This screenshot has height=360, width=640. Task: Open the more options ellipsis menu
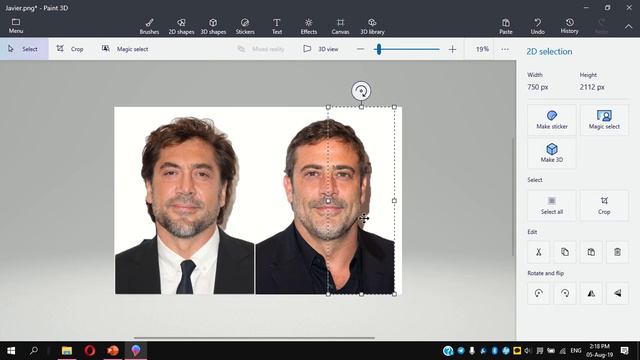click(505, 49)
